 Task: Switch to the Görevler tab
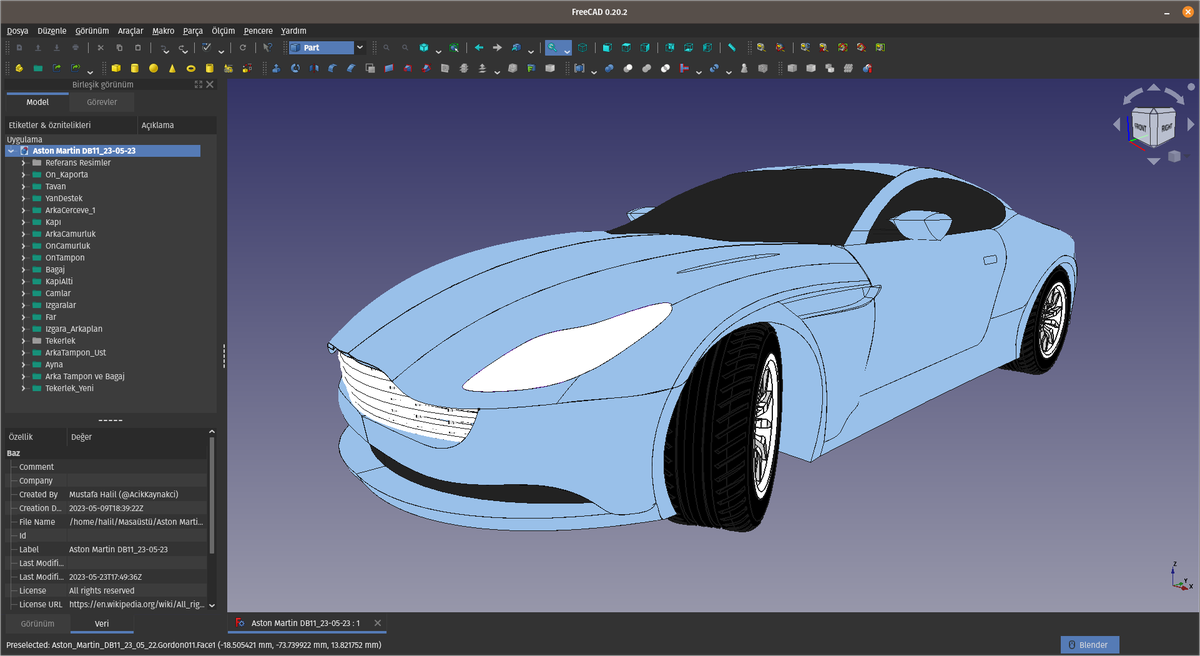point(101,102)
